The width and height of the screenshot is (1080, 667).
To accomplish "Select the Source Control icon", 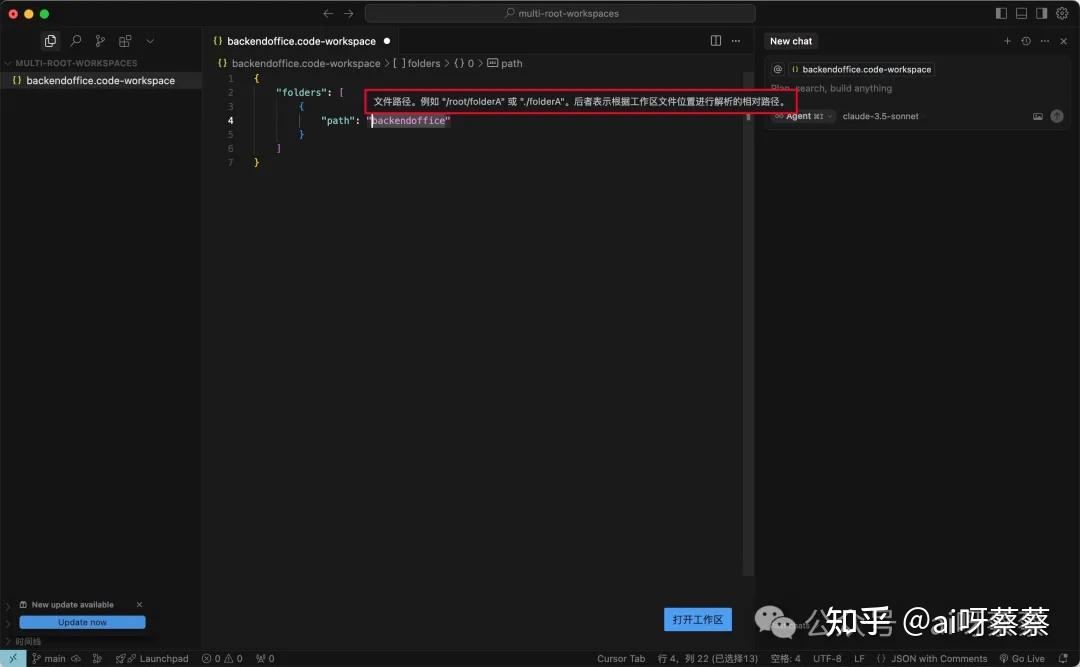I will [100, 41].
